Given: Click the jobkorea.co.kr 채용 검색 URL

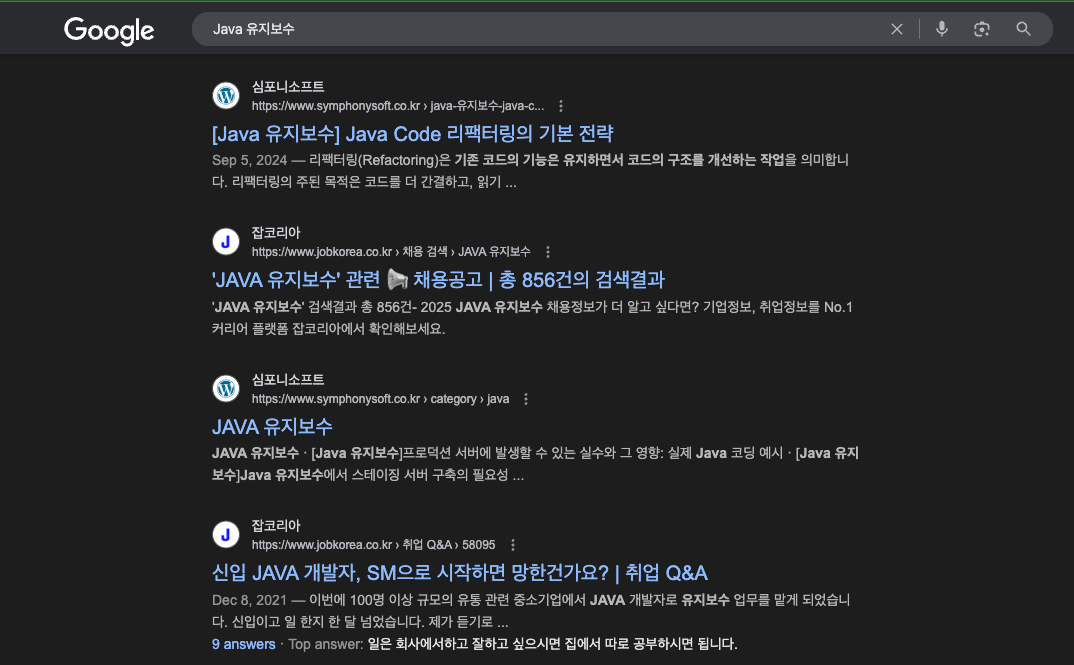Looking at the screenshot, I should click(x=391, y=252).
